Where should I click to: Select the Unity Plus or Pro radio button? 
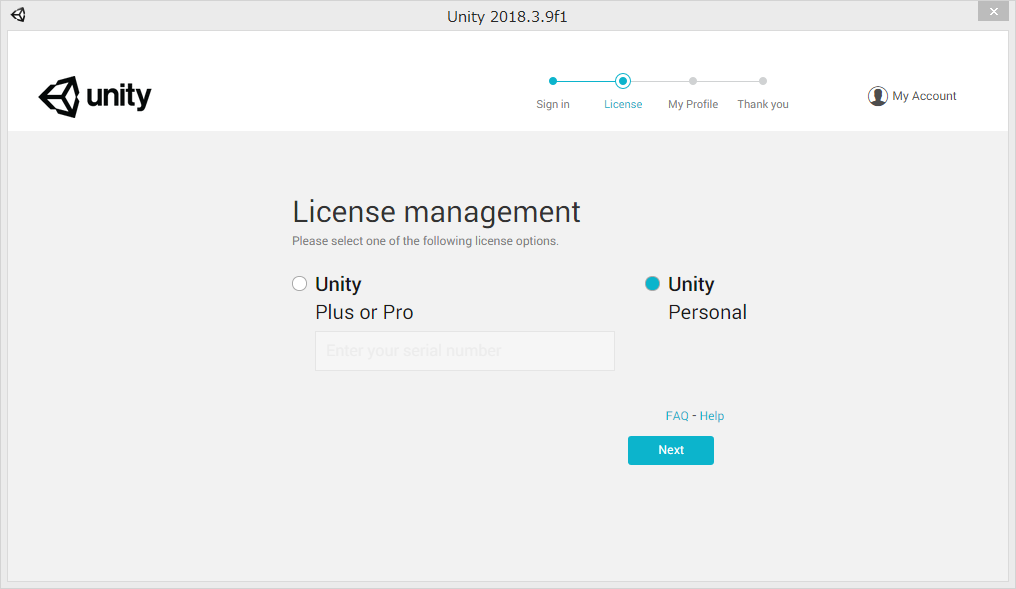pos(299,284)
